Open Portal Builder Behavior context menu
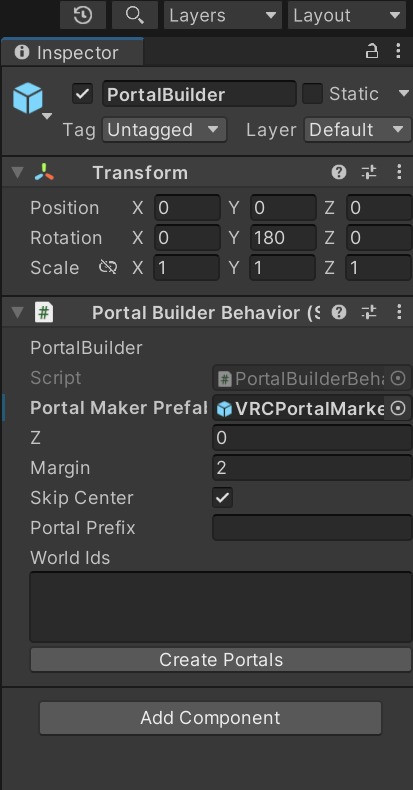 coord(399,313)
